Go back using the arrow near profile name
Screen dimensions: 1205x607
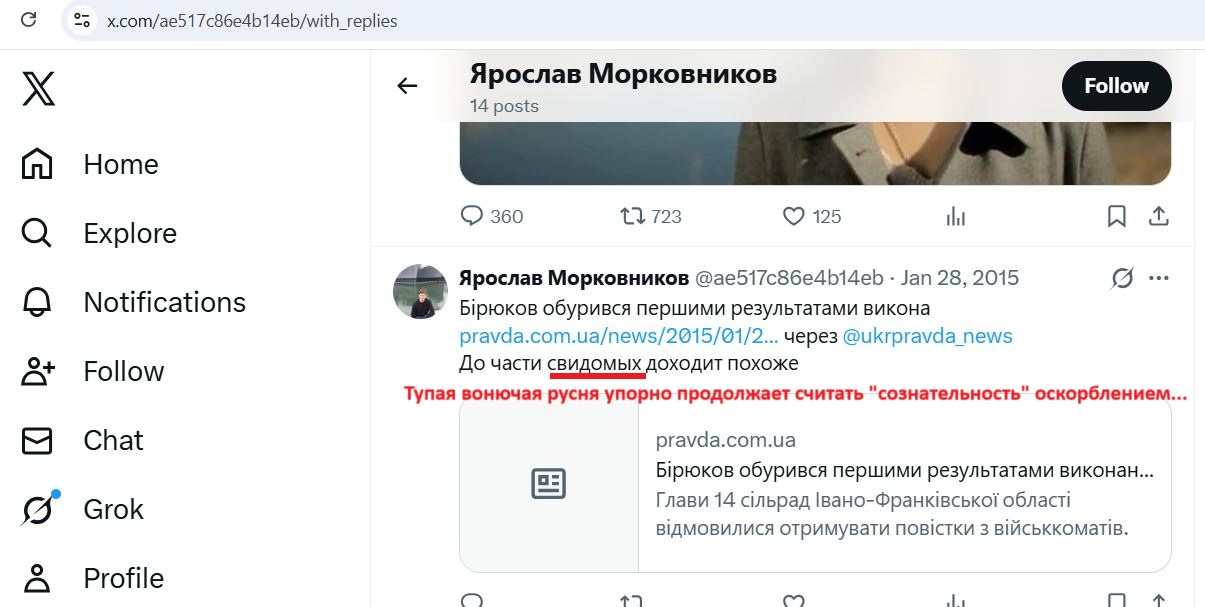(x=406, y=86)
